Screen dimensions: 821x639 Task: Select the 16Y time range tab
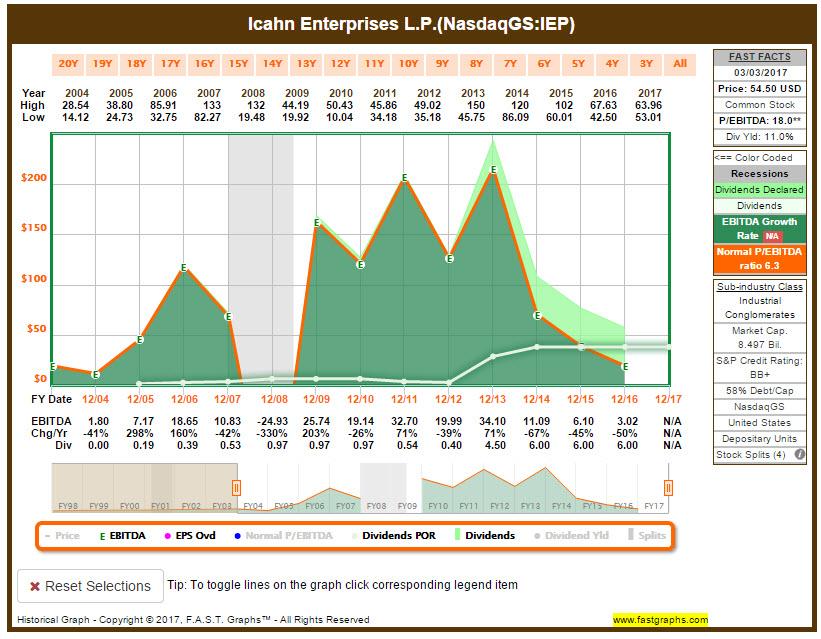point(204,64)
